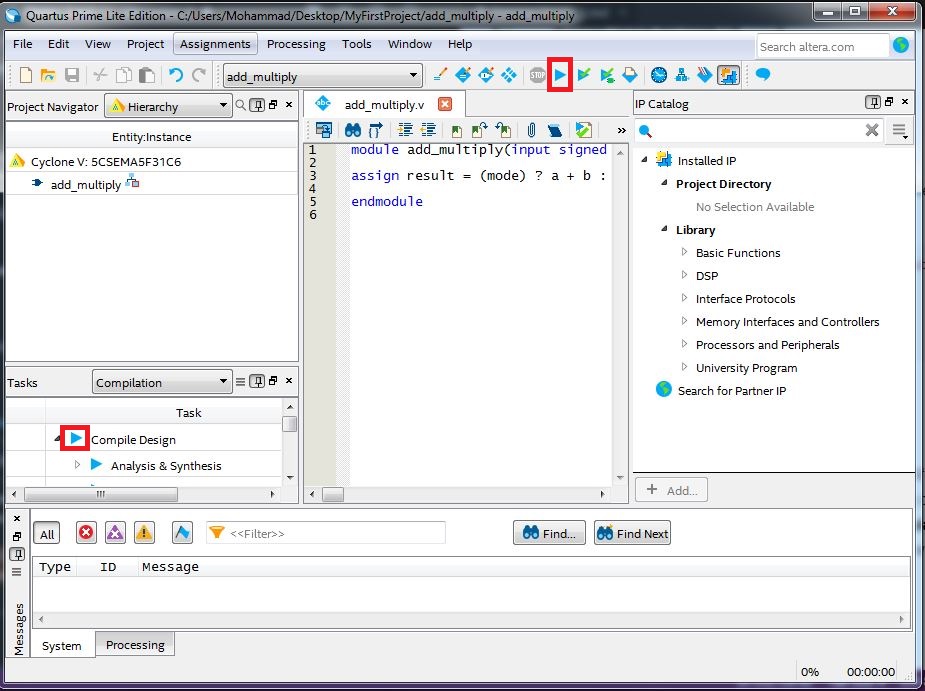This screenshot has width=925, height=691.
Task: Open the Compilation dropdown in Tasks panel
Action: (161, 382)
